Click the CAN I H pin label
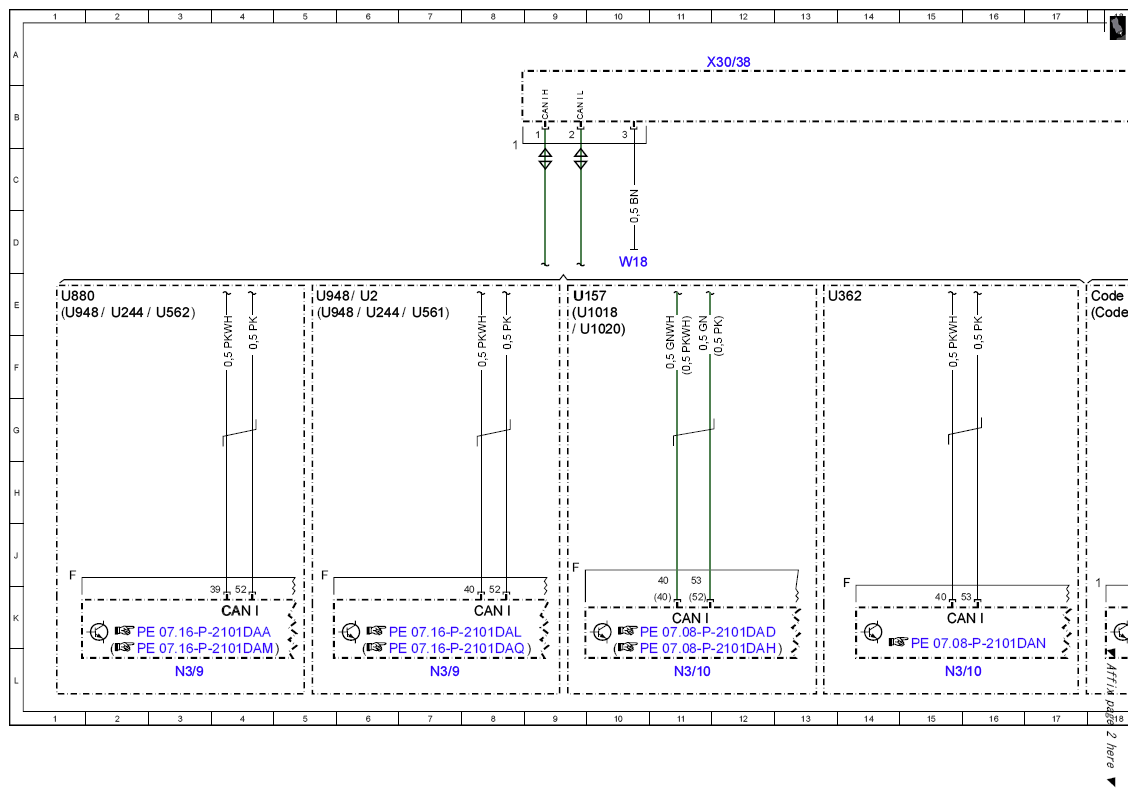The height and width of the screenshot is (797, 1137). [545, 104]
